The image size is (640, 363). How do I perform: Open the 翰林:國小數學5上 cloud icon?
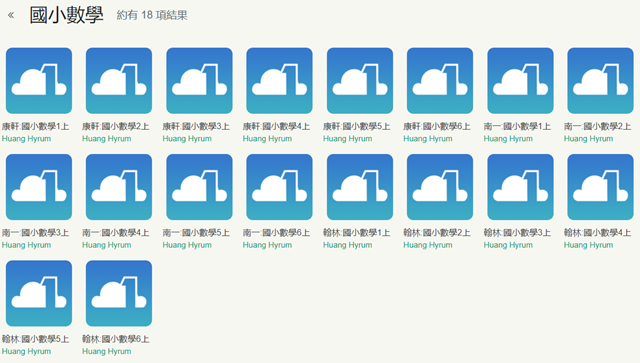click(x=39, y=294)
